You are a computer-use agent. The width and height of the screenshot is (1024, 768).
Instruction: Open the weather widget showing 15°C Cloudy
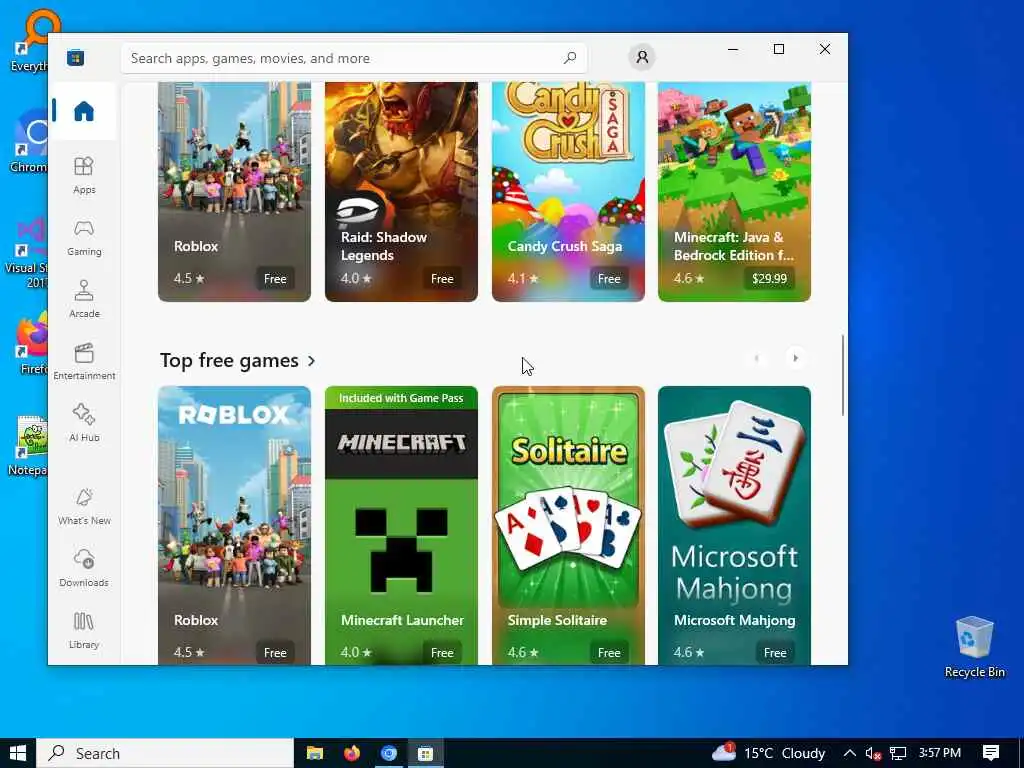pos(769,753)
